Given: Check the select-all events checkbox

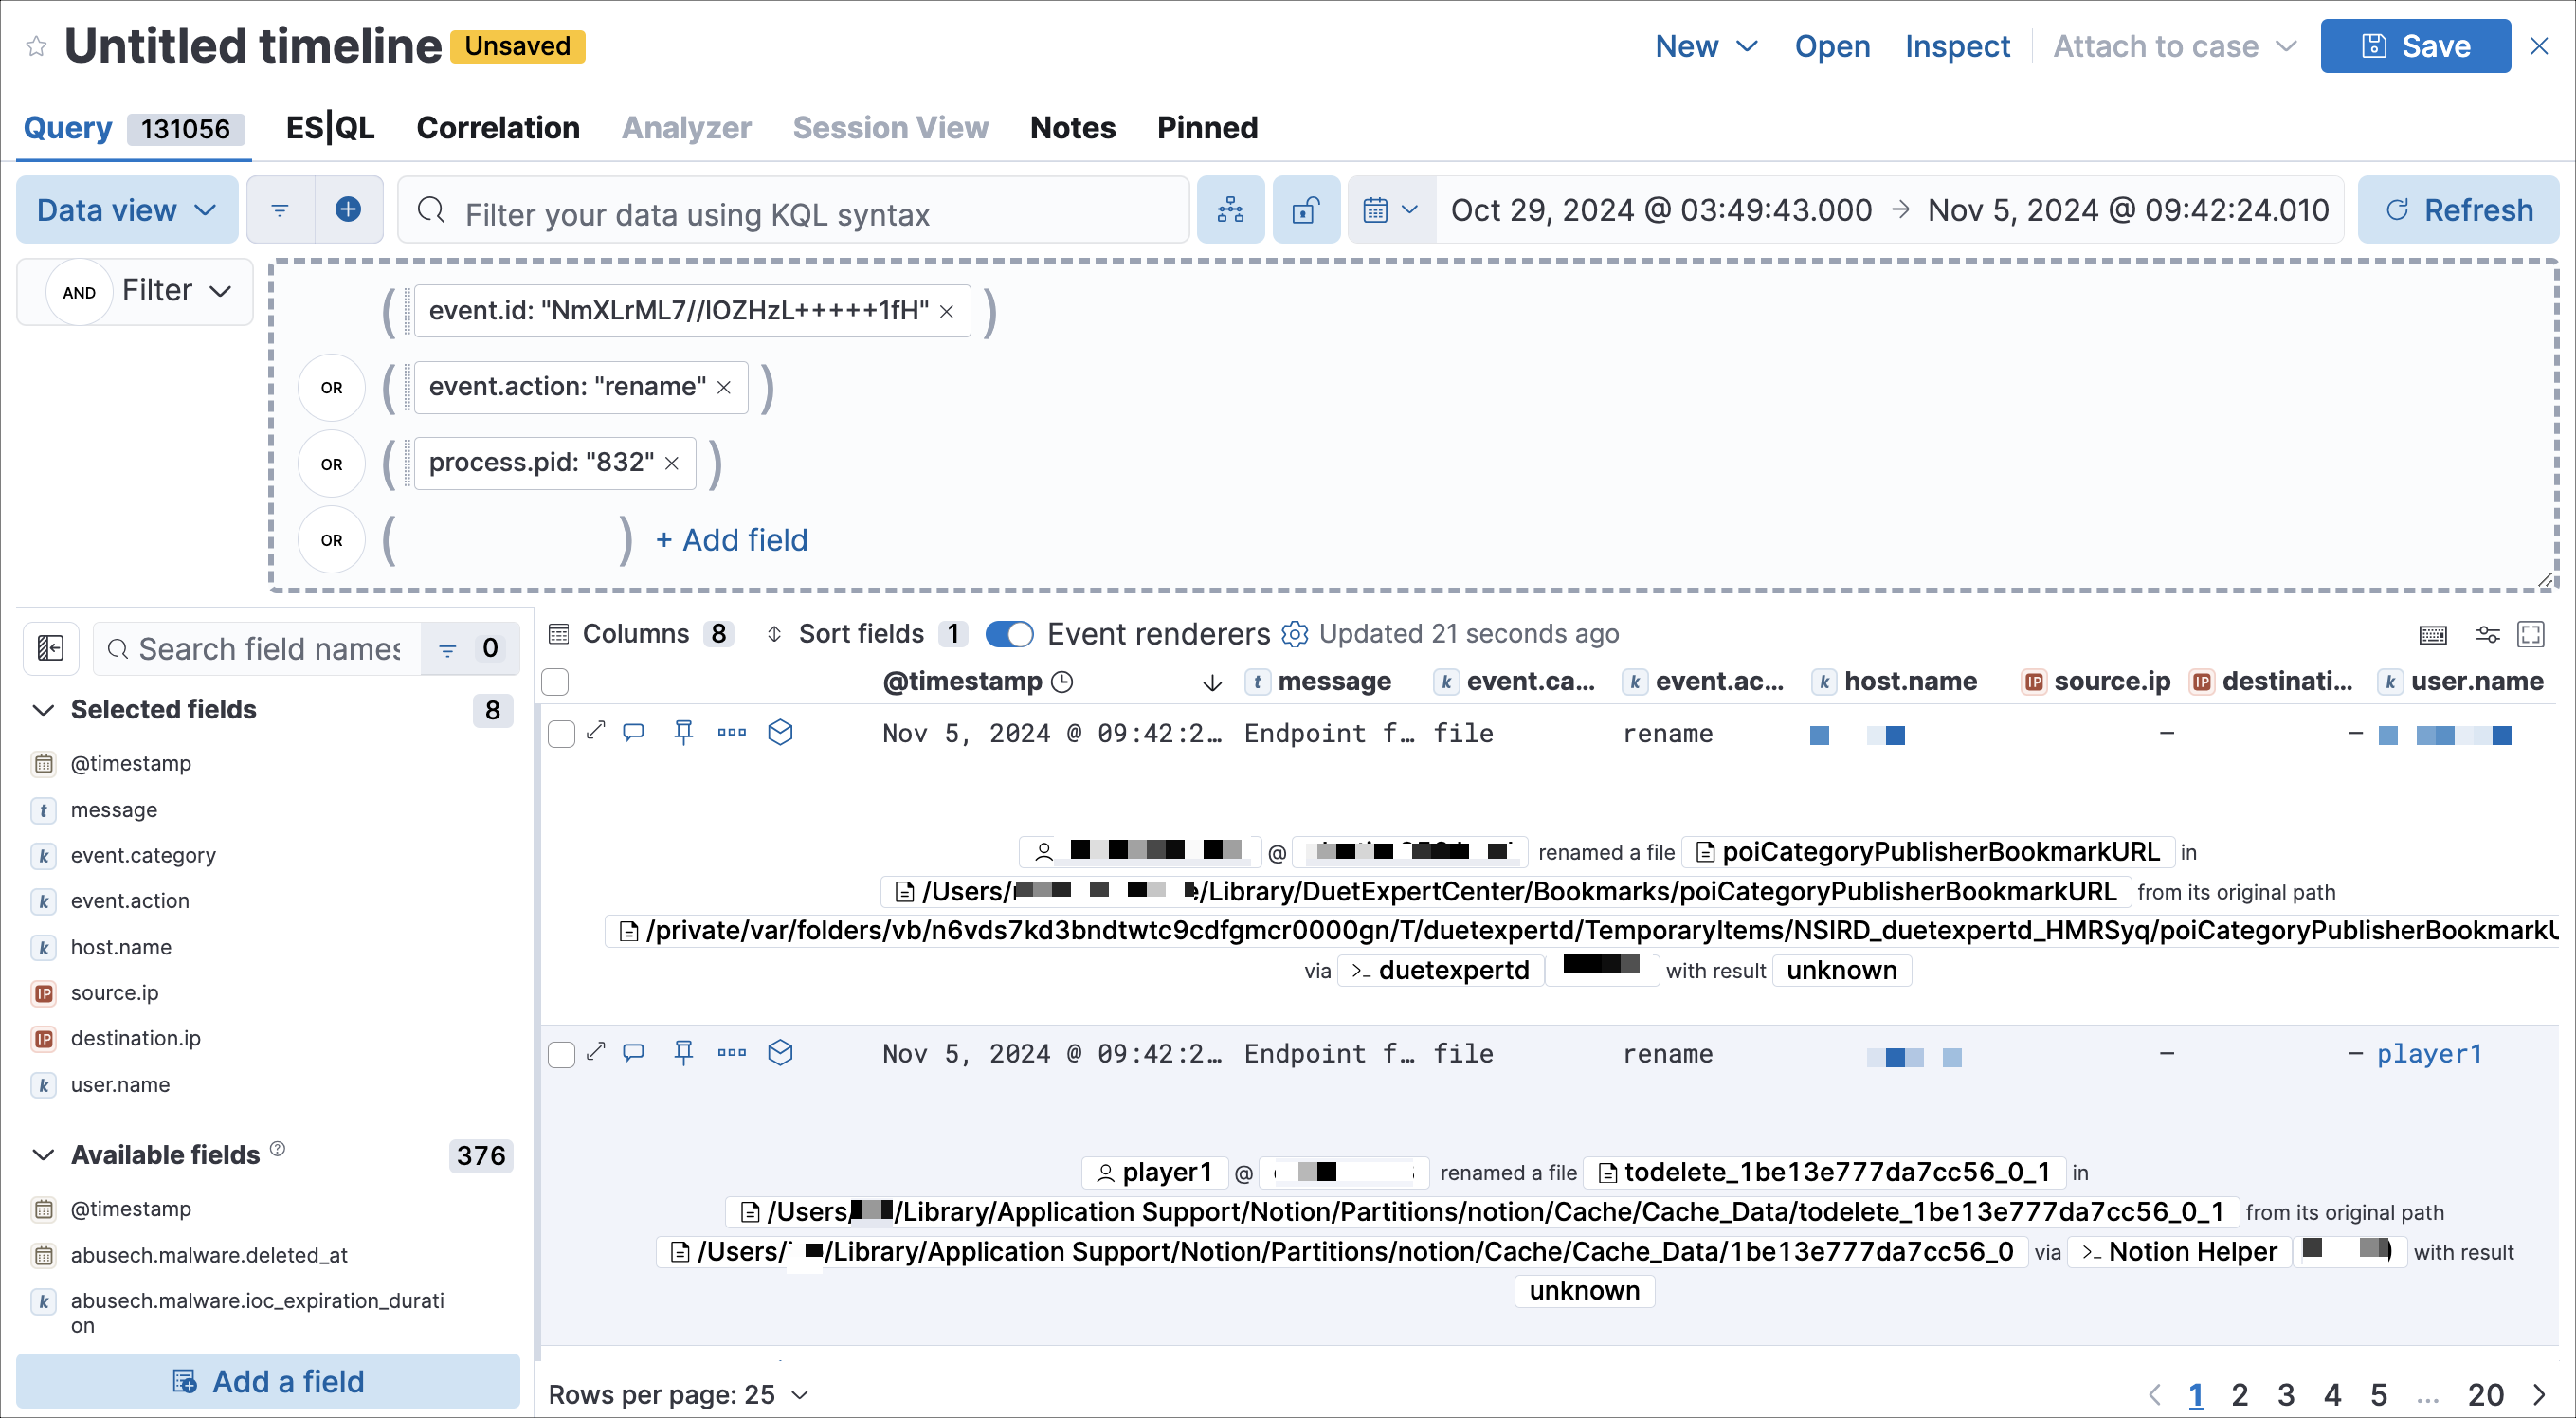Looking at the screenshot, I should tap(556, 681).
